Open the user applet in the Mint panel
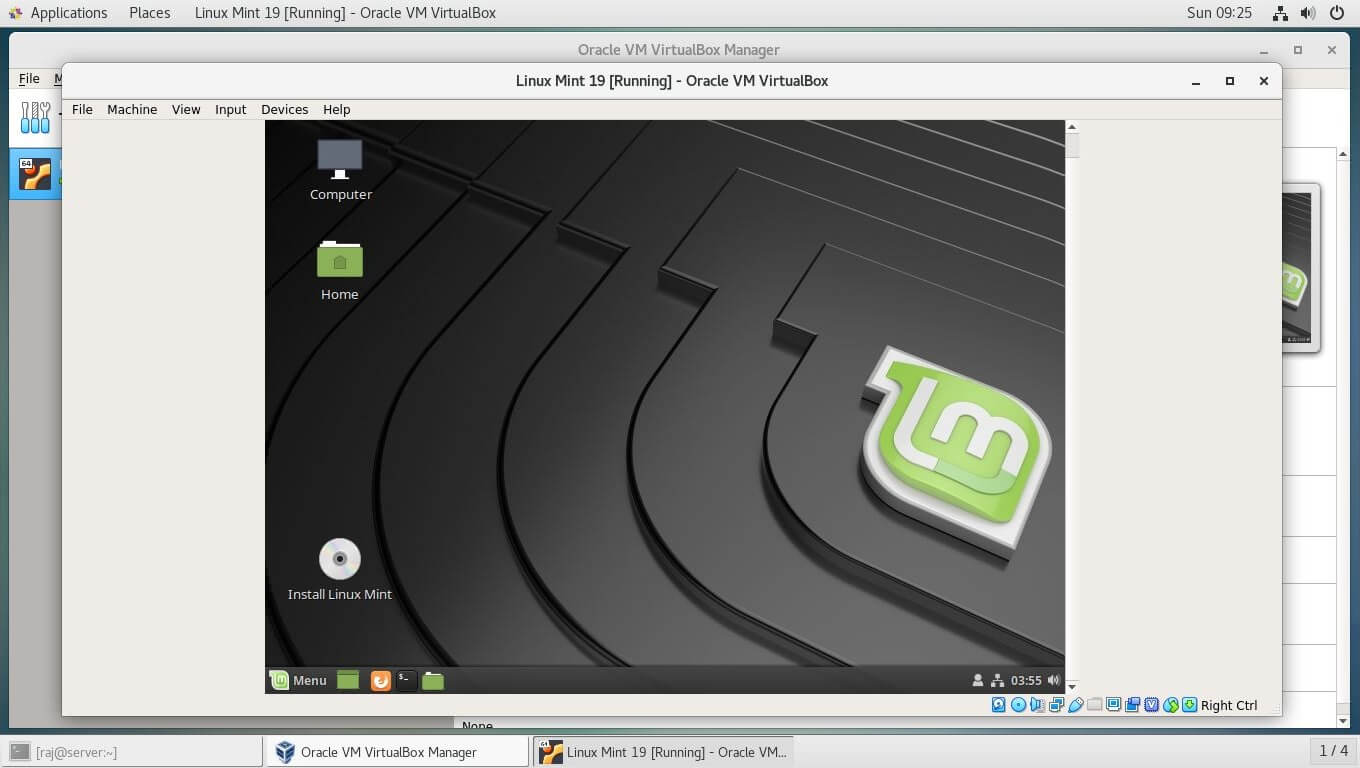Screen dimensions: 1360x768 pos(978,679)
